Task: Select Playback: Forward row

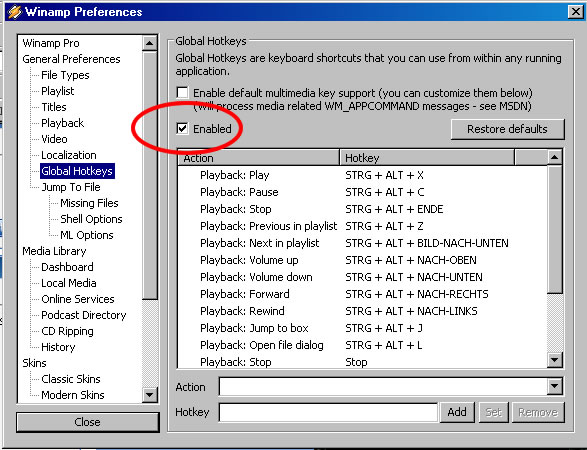Action: [x=362, y=294]
